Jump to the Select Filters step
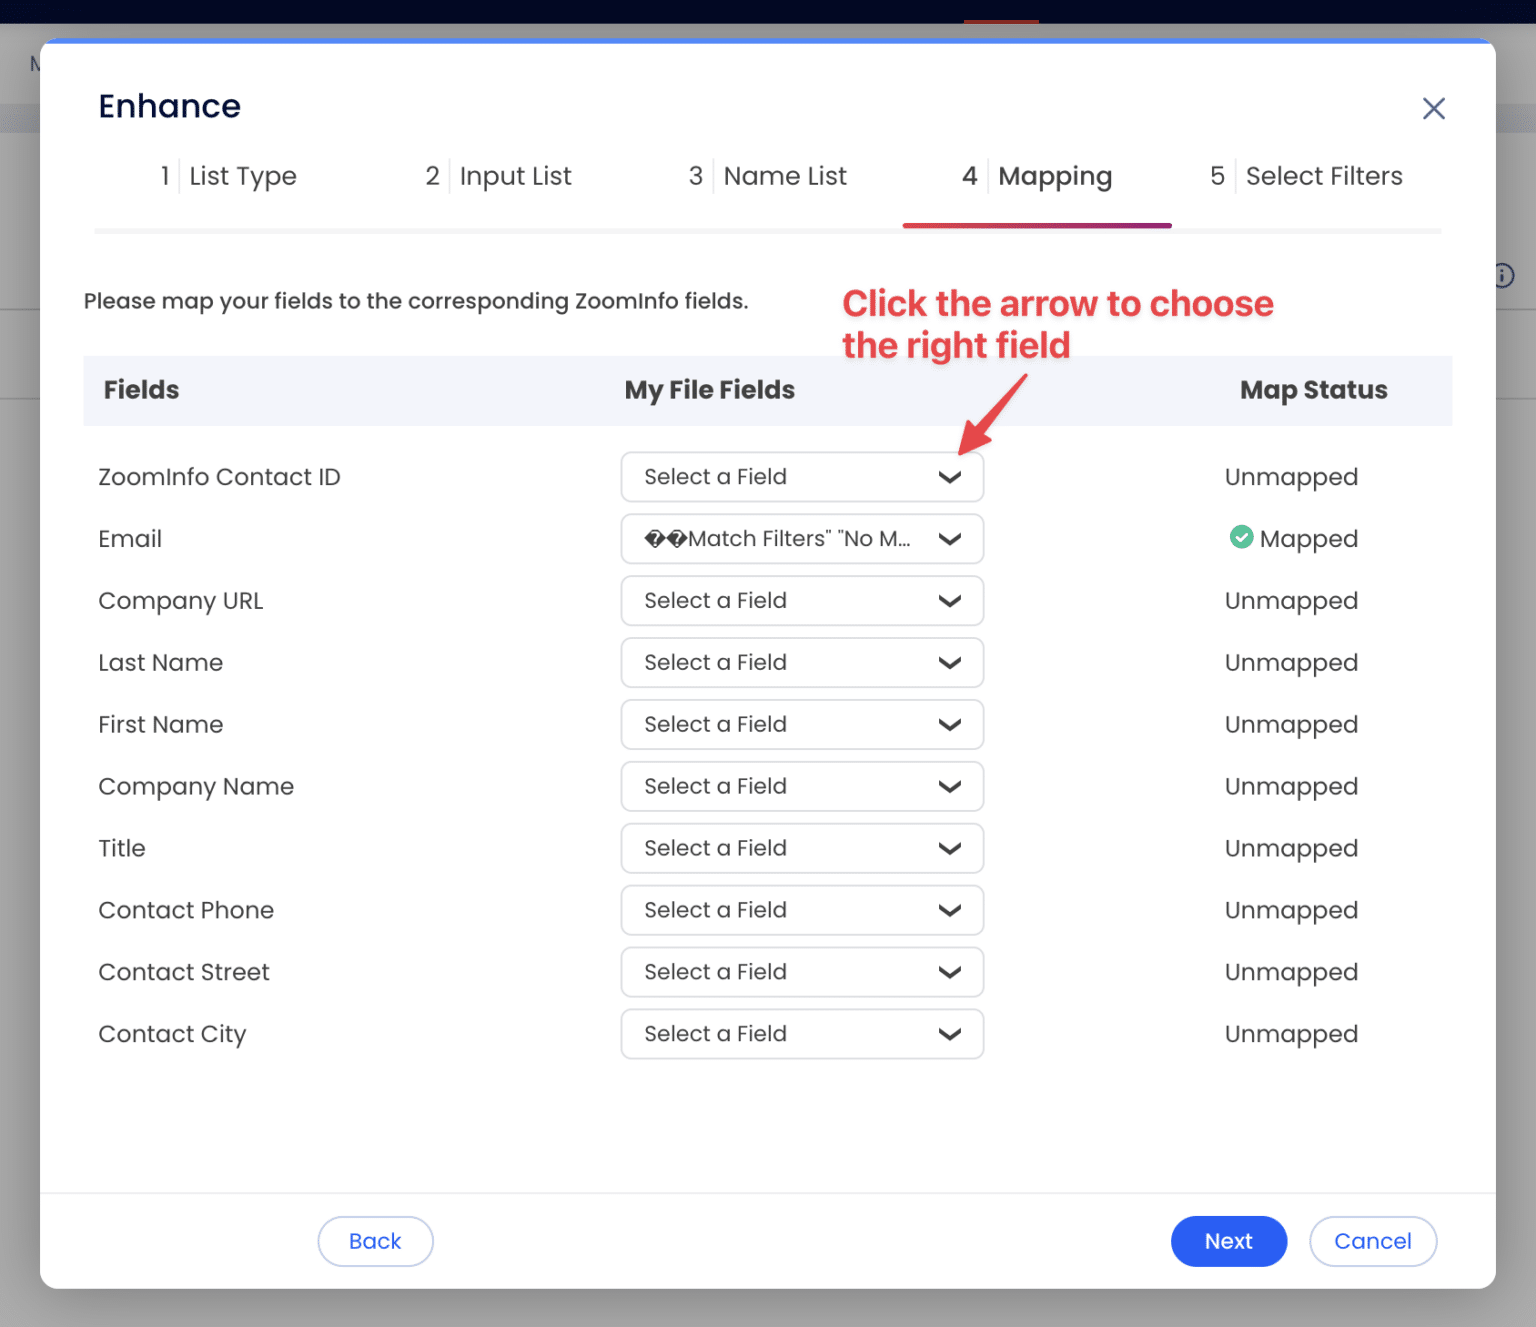This screenshot has width=1536, height=1327. pyautogui.click(x=1324, y=176)
